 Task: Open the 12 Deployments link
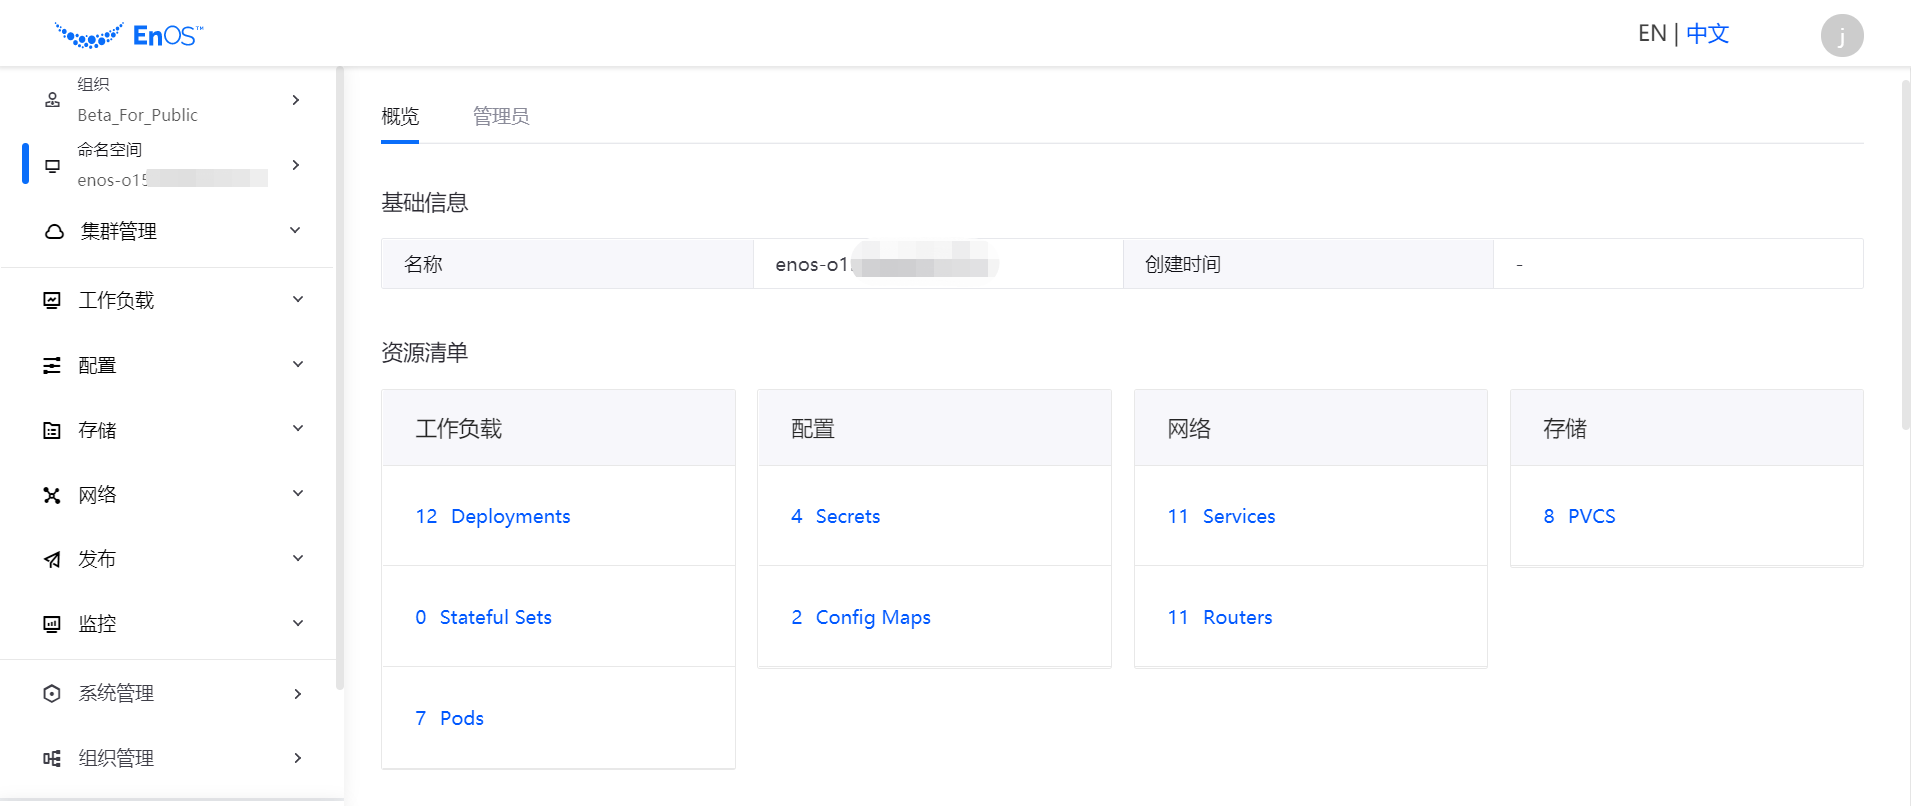493,517
